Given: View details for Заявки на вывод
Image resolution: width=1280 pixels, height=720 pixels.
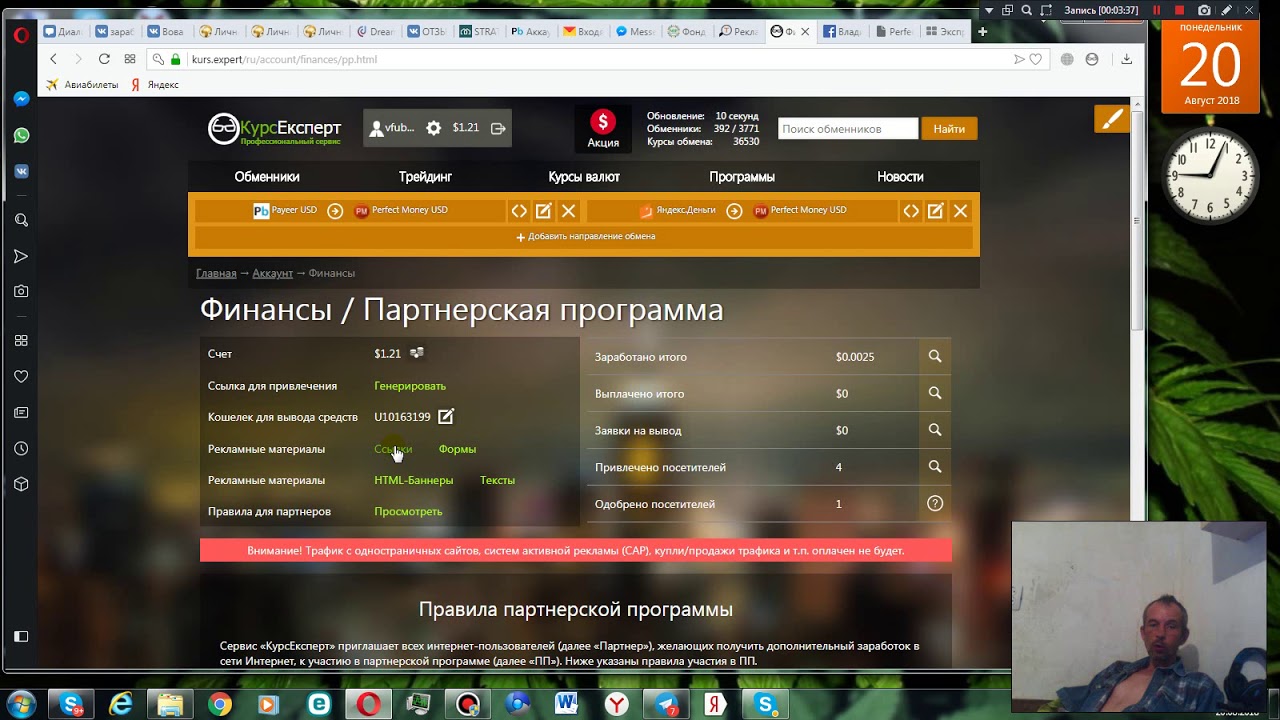Looking at the screenshot, I should (935, 430).
